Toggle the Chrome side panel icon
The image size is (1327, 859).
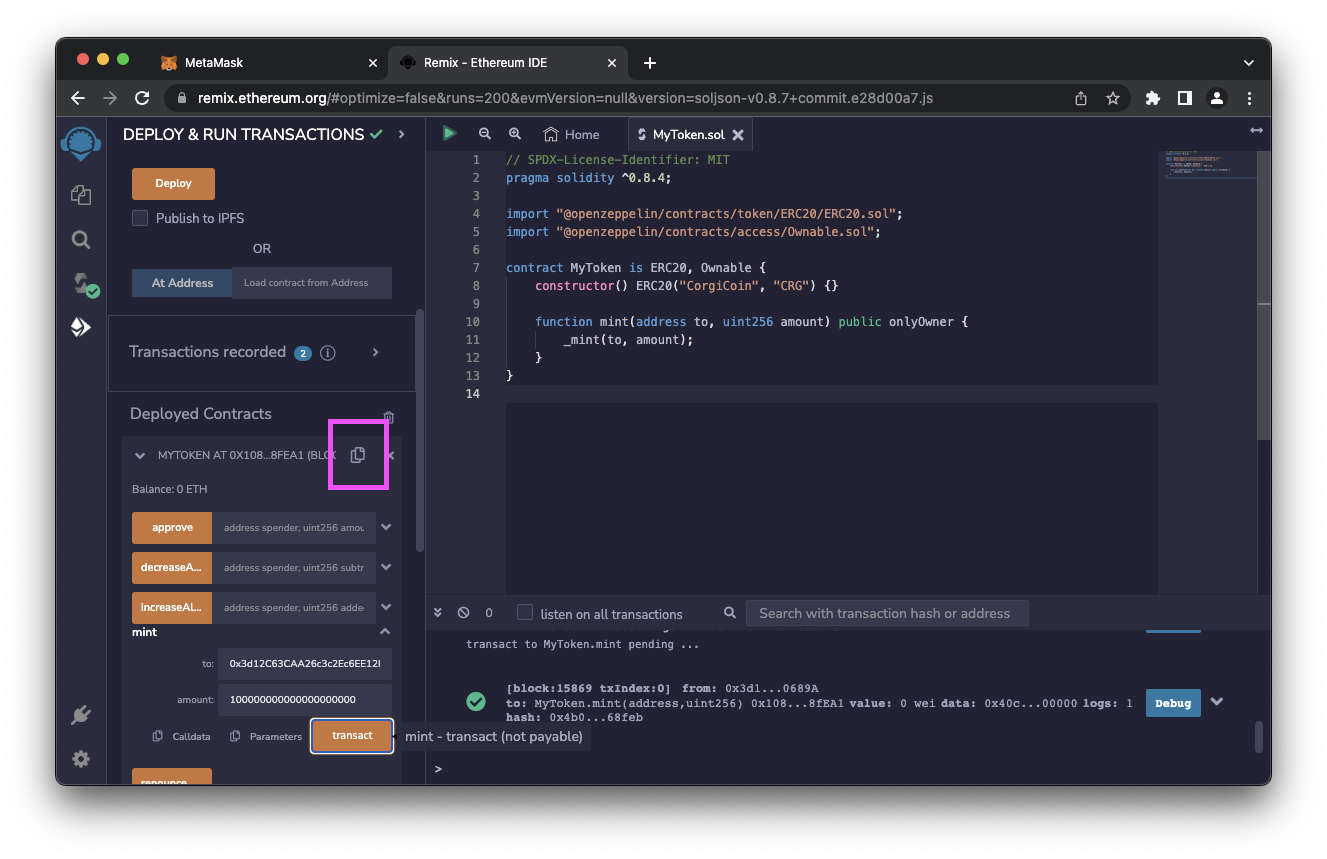tap(1185, 98)
